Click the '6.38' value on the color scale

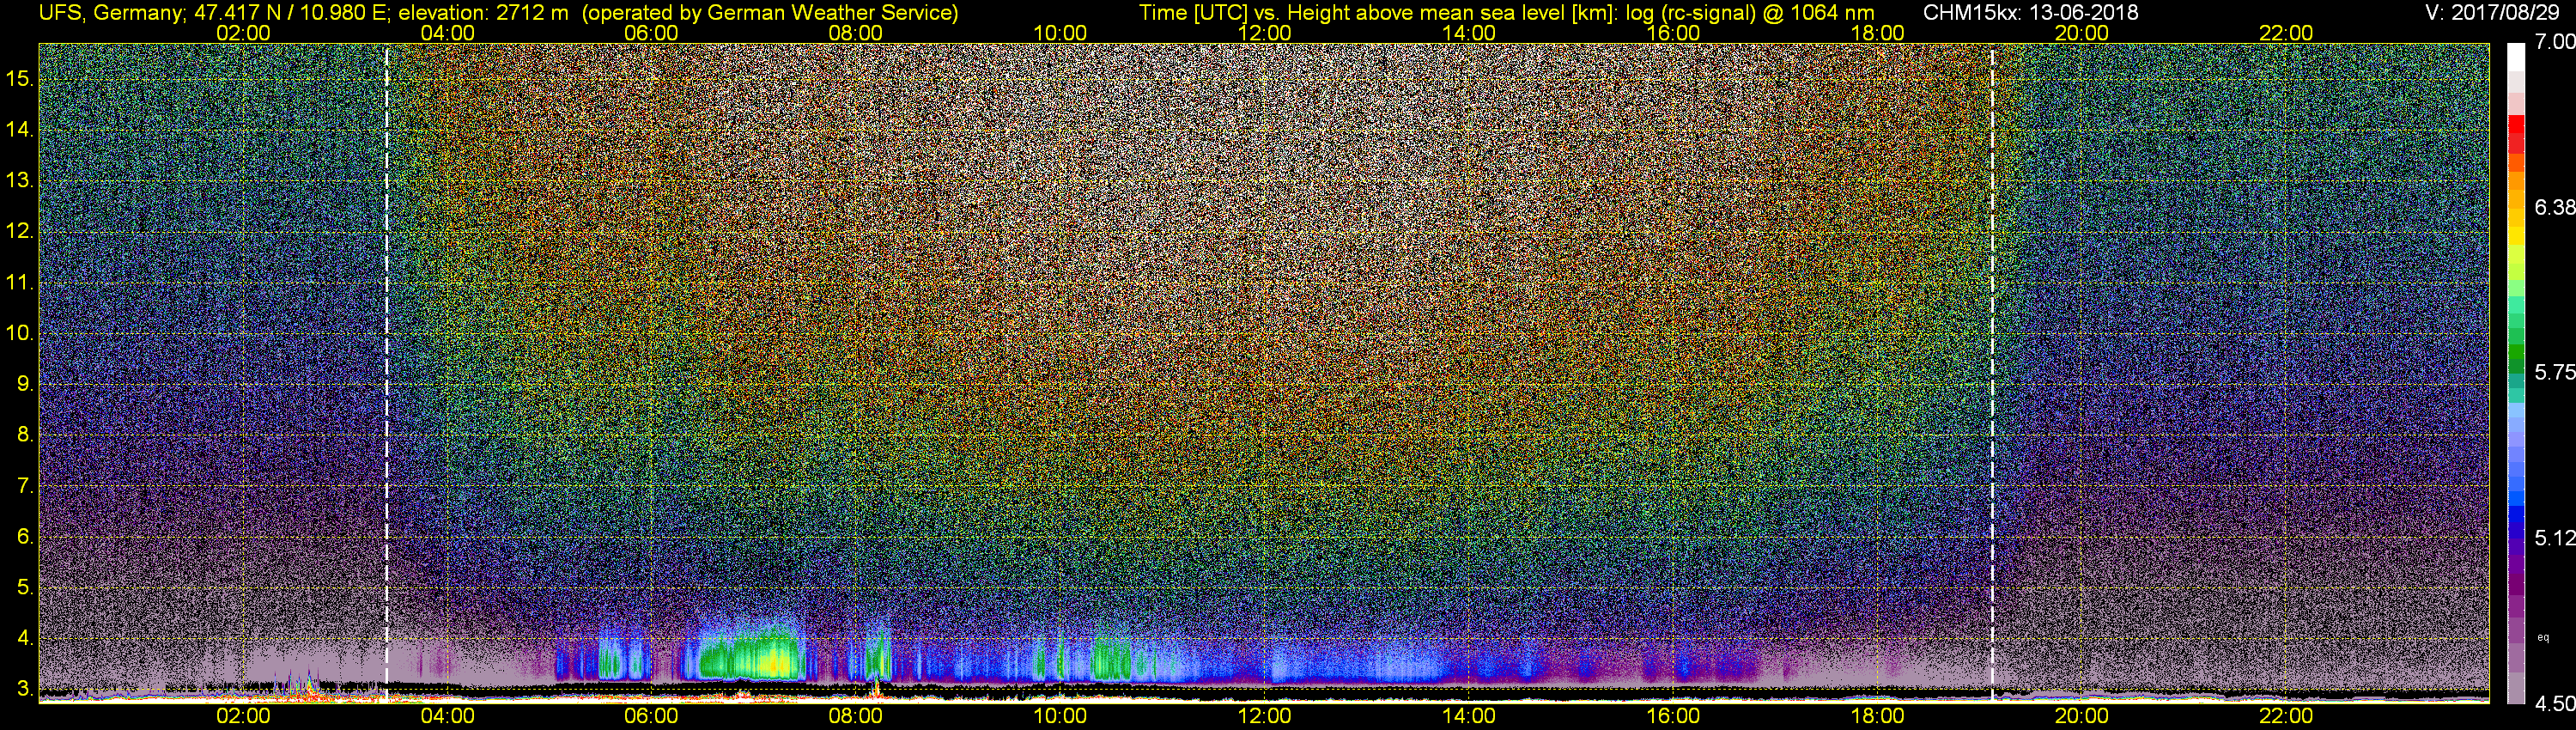2555,207
